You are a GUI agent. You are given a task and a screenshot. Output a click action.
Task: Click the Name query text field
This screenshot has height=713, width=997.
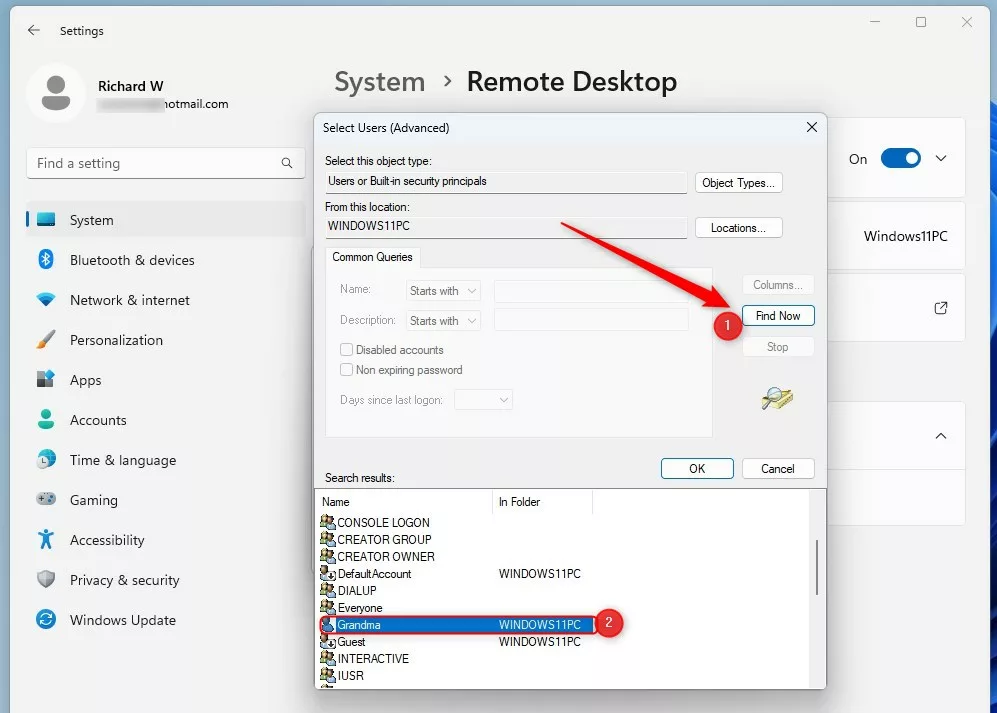click(x=591, y=291)
